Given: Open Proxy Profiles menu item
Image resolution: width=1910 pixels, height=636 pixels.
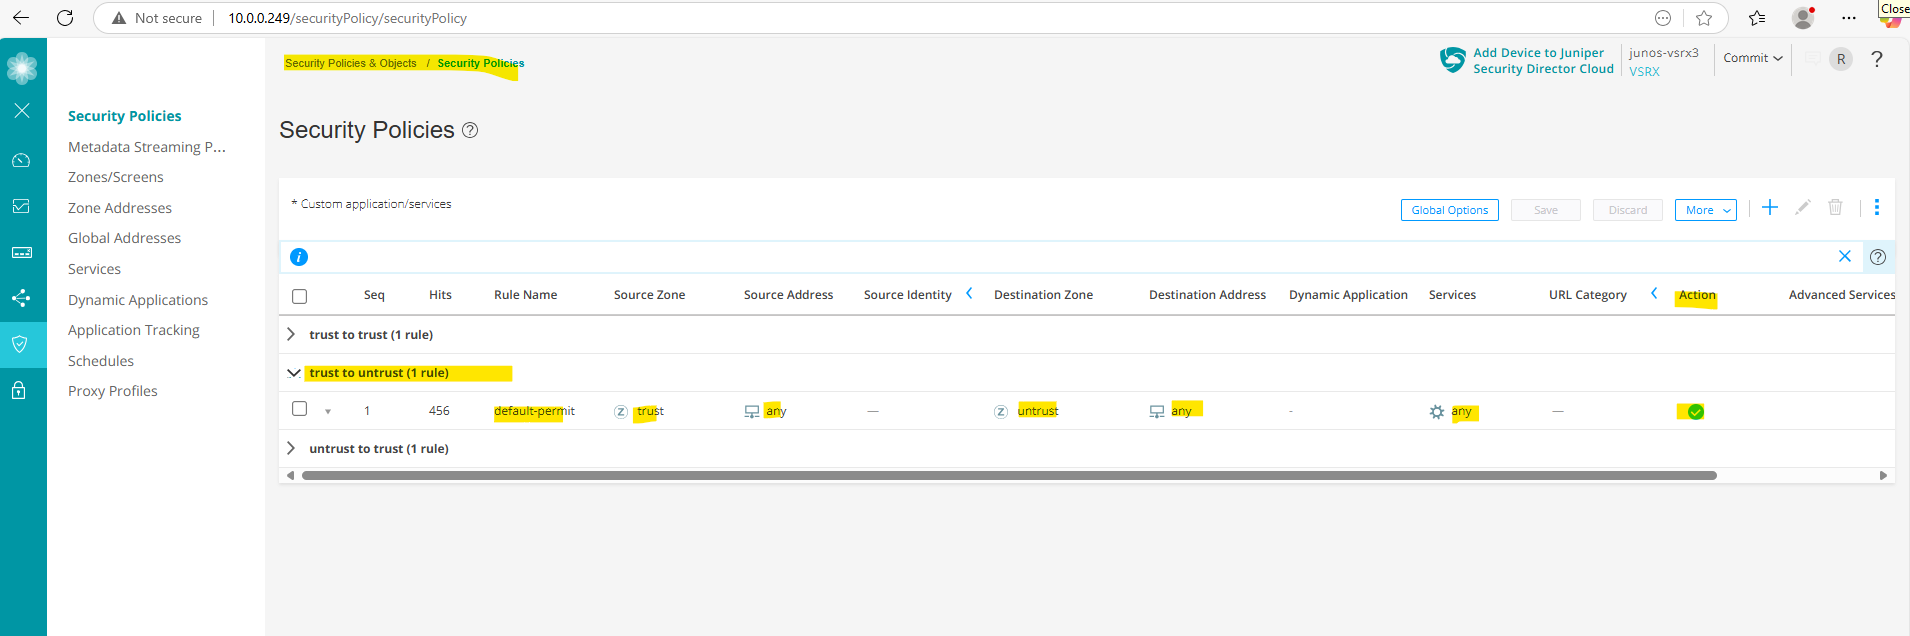Looking at the screenshot, I should coord(113,391).
